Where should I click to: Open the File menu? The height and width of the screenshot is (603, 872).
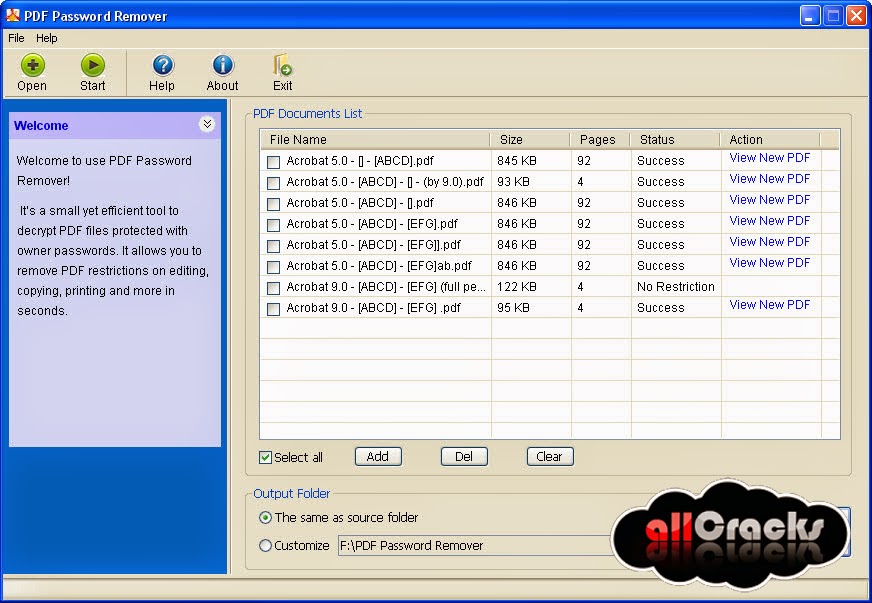16,38
